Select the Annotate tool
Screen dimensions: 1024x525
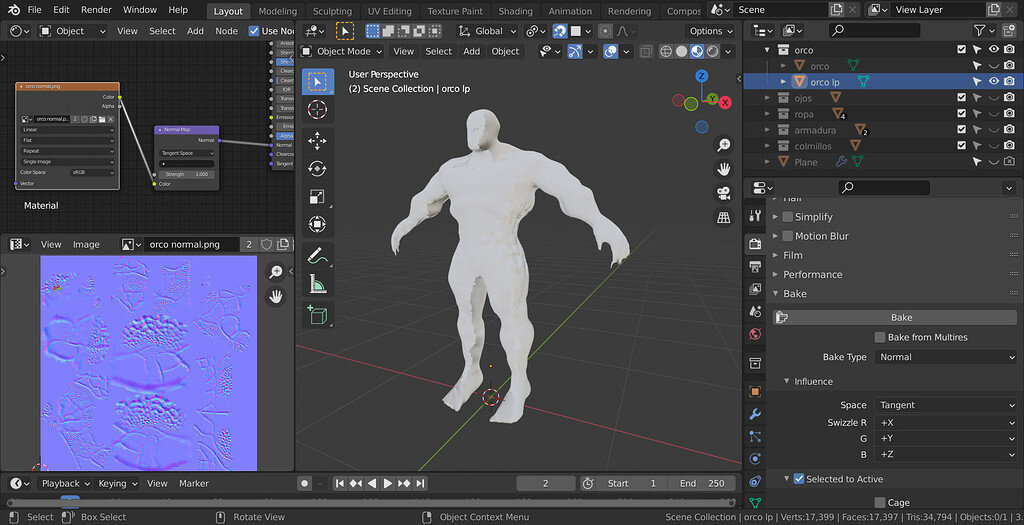point(318,255)
